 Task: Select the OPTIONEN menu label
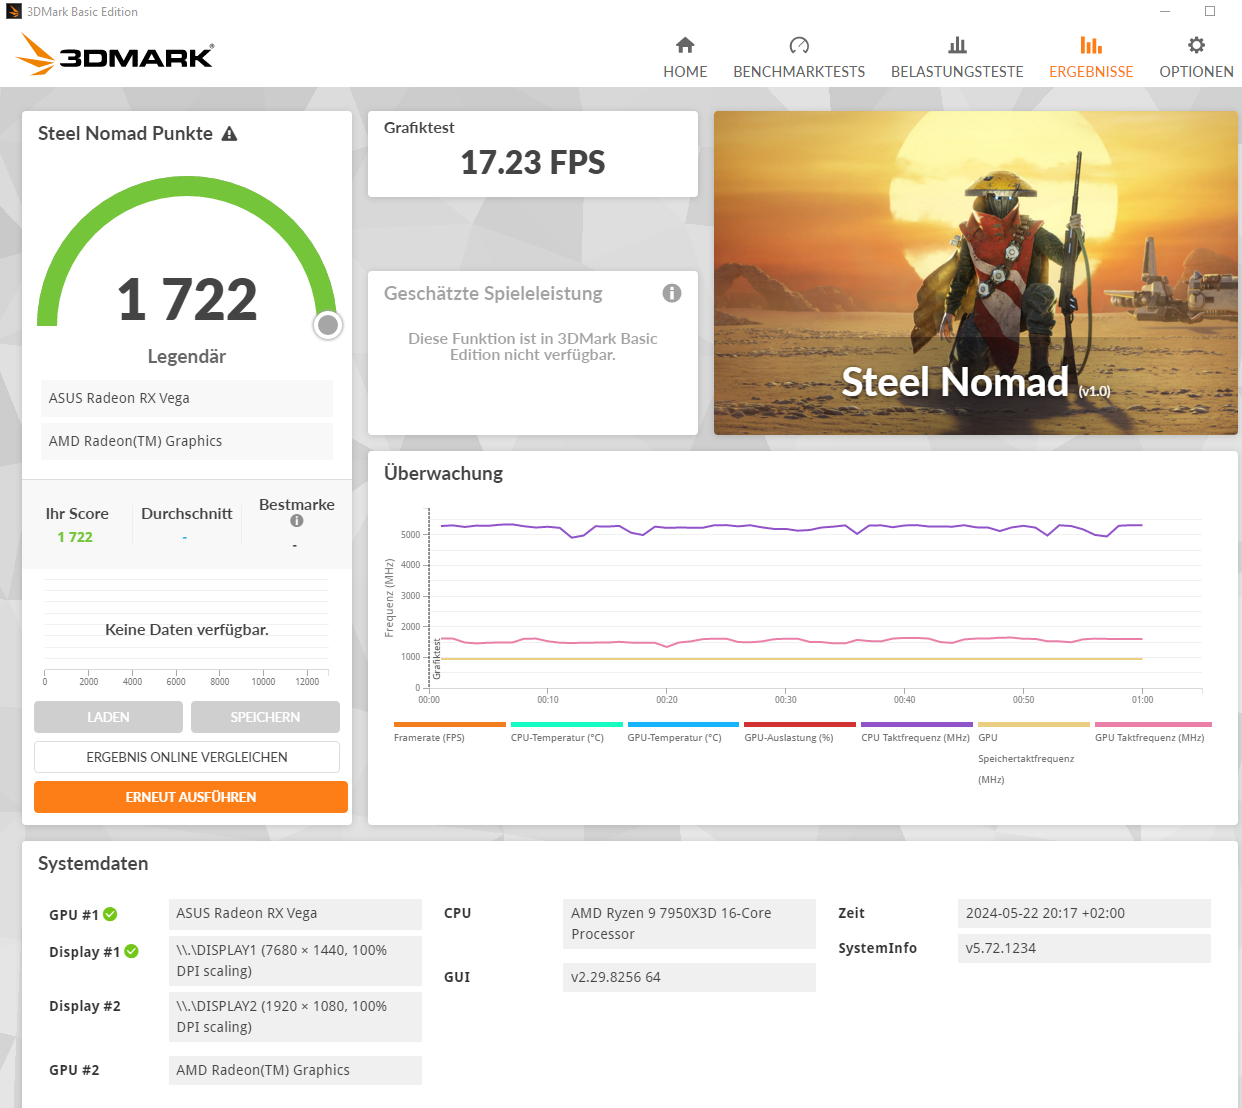pyautogui.click(x=1196, y=72)
